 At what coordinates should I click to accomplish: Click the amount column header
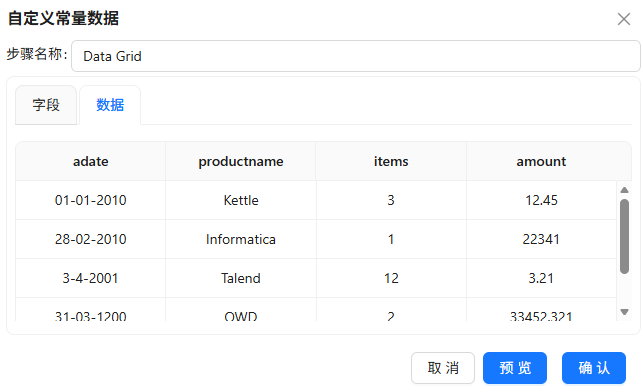point(541,161)
